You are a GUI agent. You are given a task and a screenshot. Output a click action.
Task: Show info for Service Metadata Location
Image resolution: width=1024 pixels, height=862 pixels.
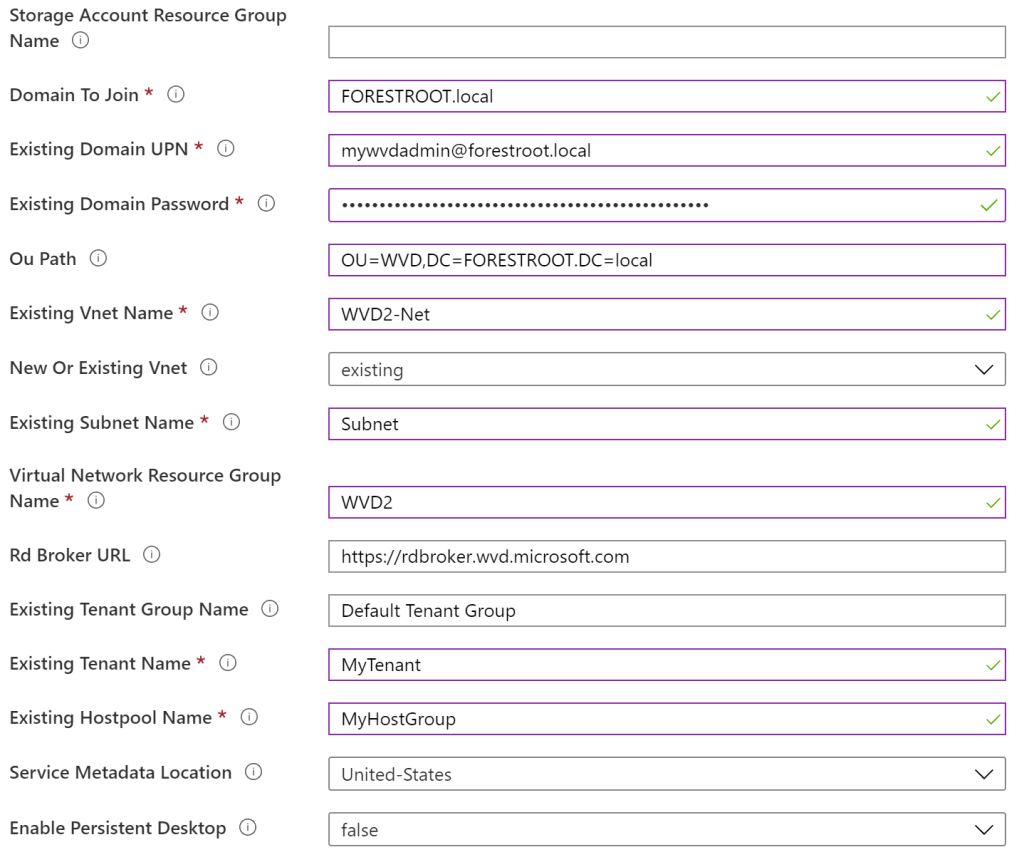pos(253,773)
